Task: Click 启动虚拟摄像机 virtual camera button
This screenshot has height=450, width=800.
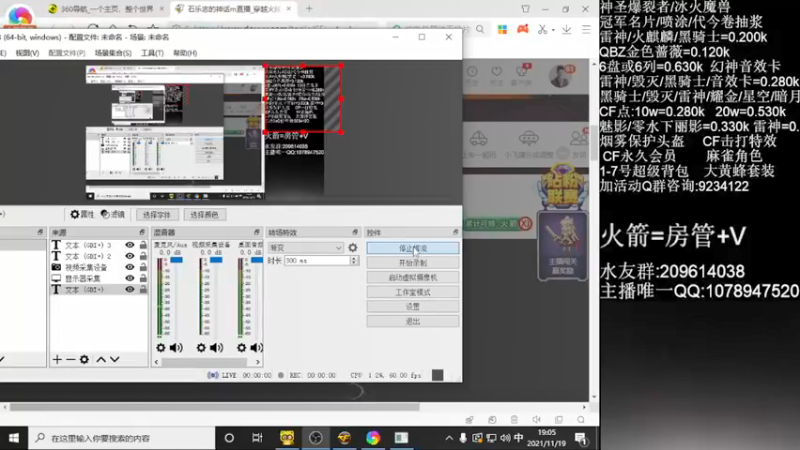Action: point(413,278)
